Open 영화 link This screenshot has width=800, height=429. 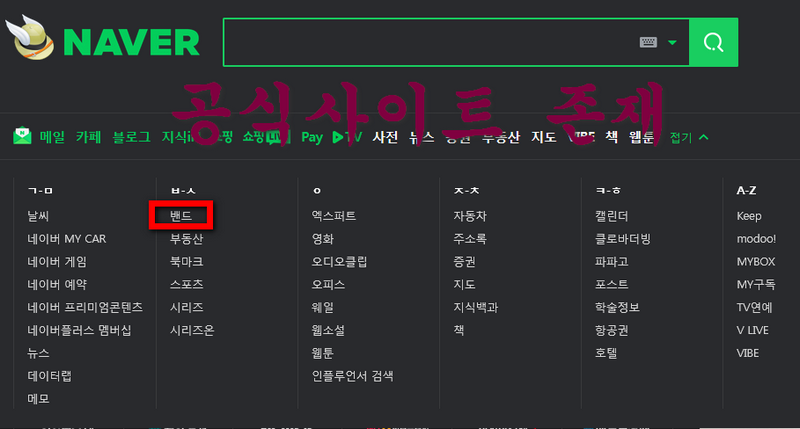323,239
